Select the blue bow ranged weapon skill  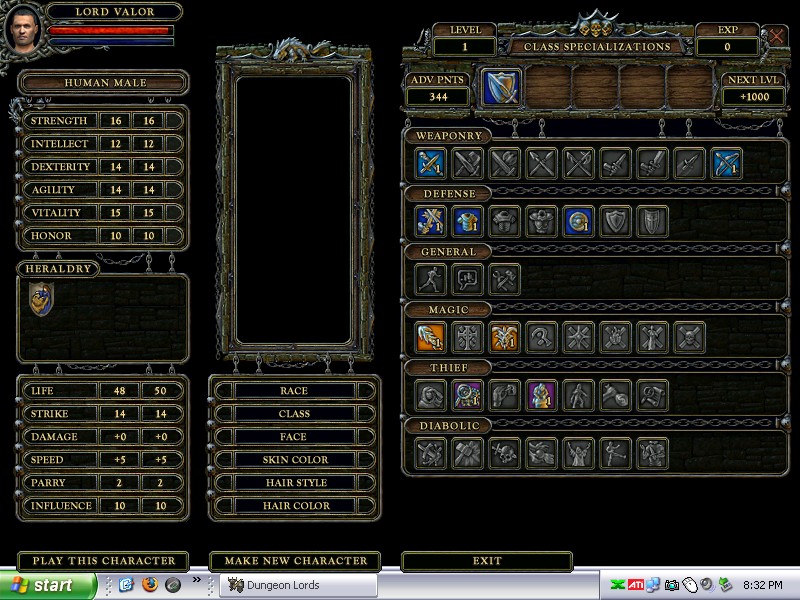point(726,163)
